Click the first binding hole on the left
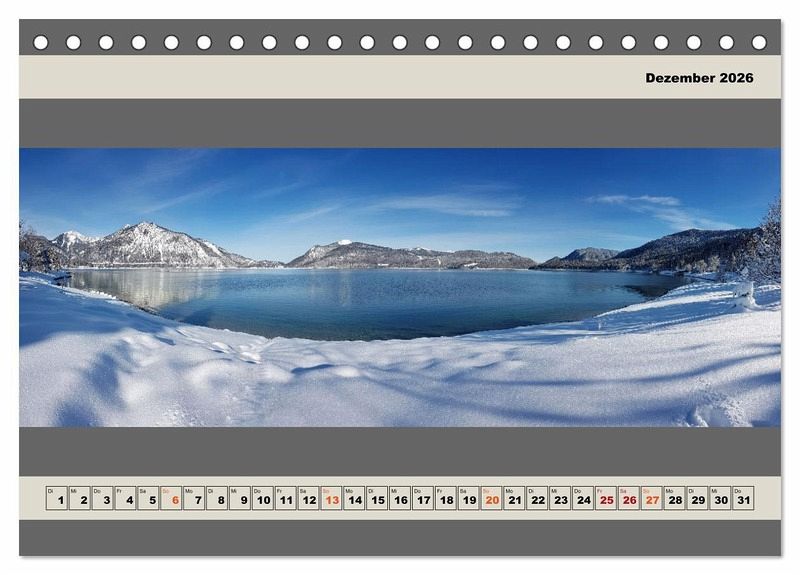800x575 pixels. tap(41, 42)
